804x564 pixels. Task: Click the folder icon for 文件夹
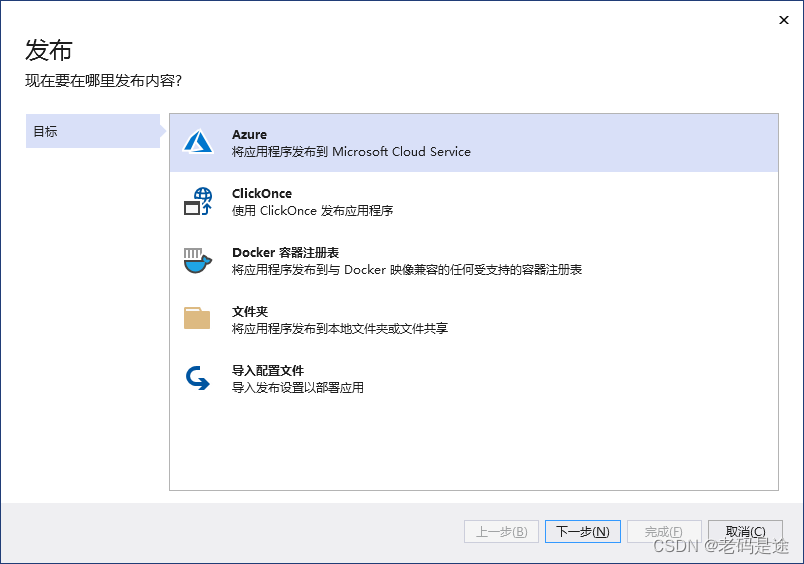(198, 319)
